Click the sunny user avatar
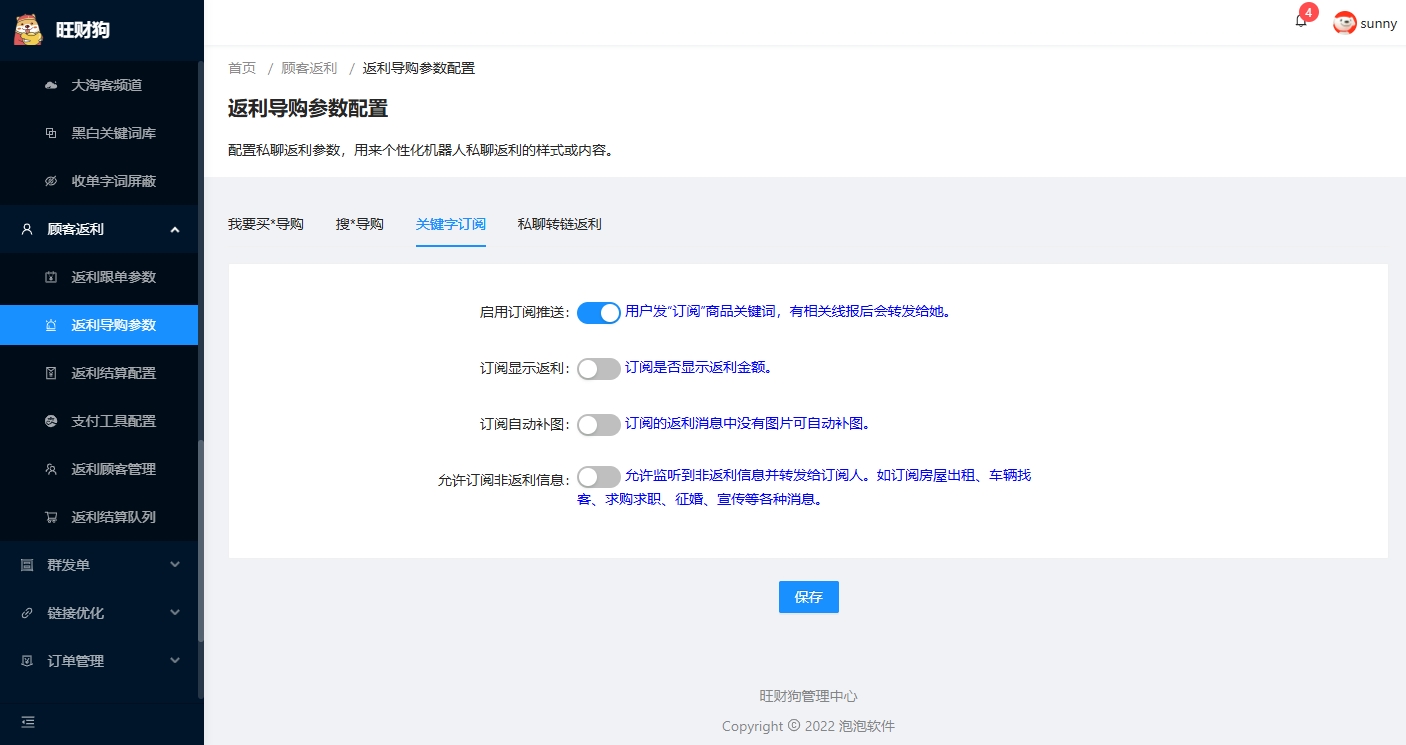1406x745 pixels. [1344, 23]
